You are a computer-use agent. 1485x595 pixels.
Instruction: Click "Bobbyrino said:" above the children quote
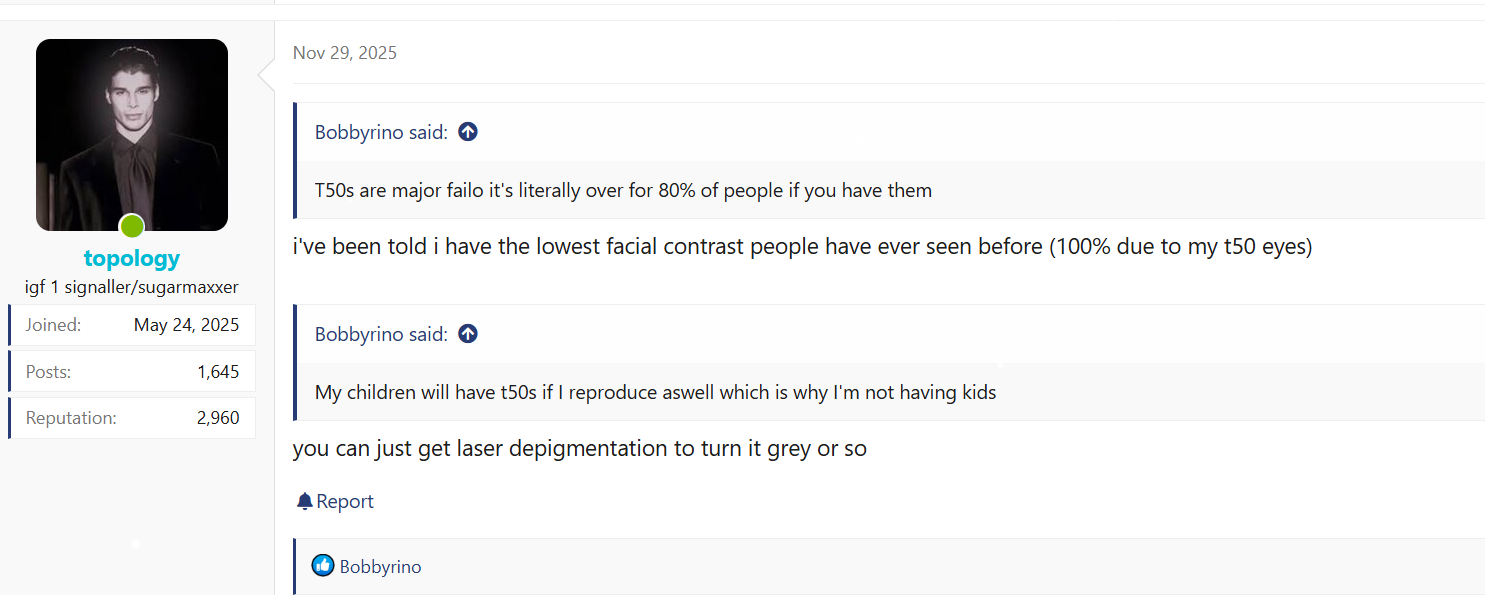point(381,334)
